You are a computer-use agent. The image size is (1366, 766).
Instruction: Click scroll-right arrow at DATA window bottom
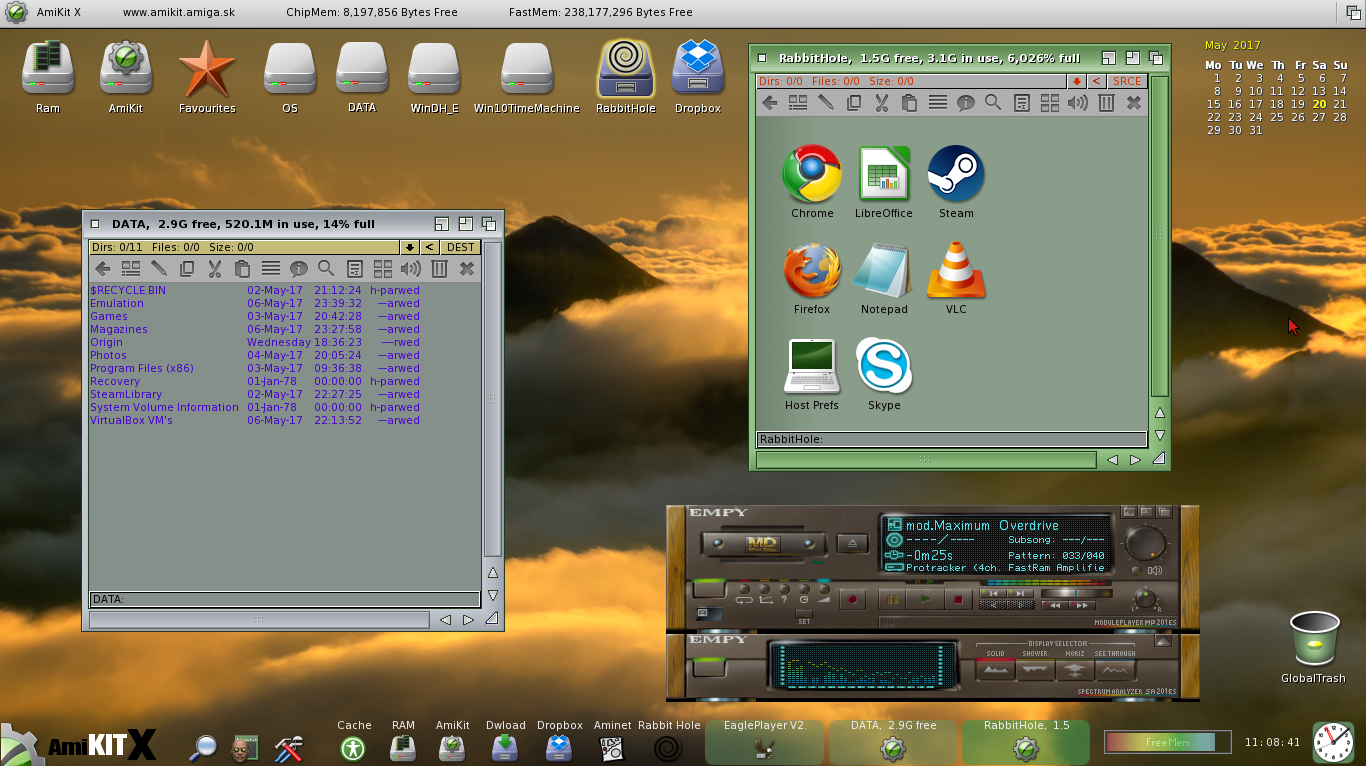click(467, 620)
